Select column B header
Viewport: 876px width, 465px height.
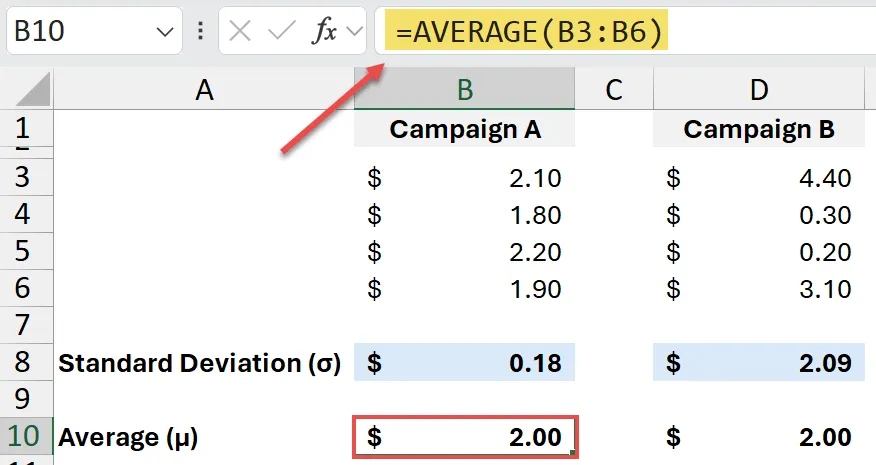464,90
